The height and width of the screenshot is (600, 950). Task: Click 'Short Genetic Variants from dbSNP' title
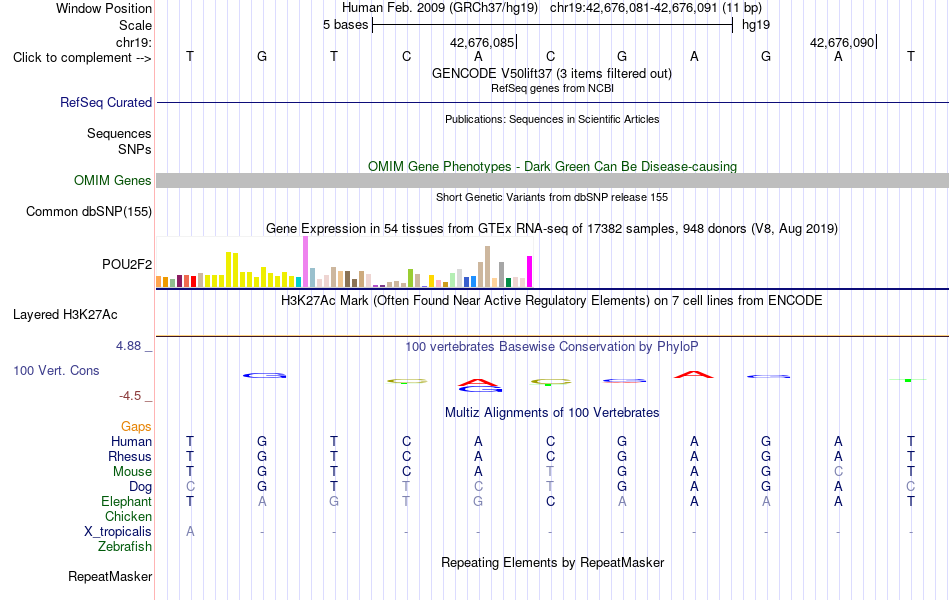[552, 198]
